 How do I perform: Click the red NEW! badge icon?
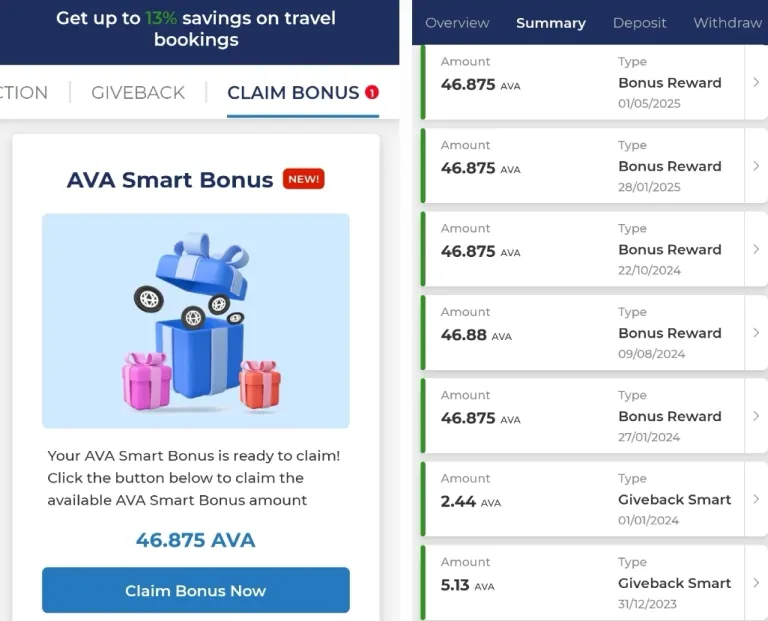point(303,179)
